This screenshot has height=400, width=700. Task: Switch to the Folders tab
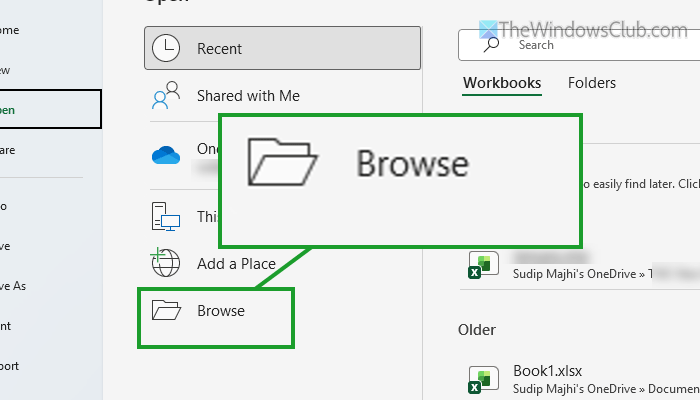pos(592,83)
